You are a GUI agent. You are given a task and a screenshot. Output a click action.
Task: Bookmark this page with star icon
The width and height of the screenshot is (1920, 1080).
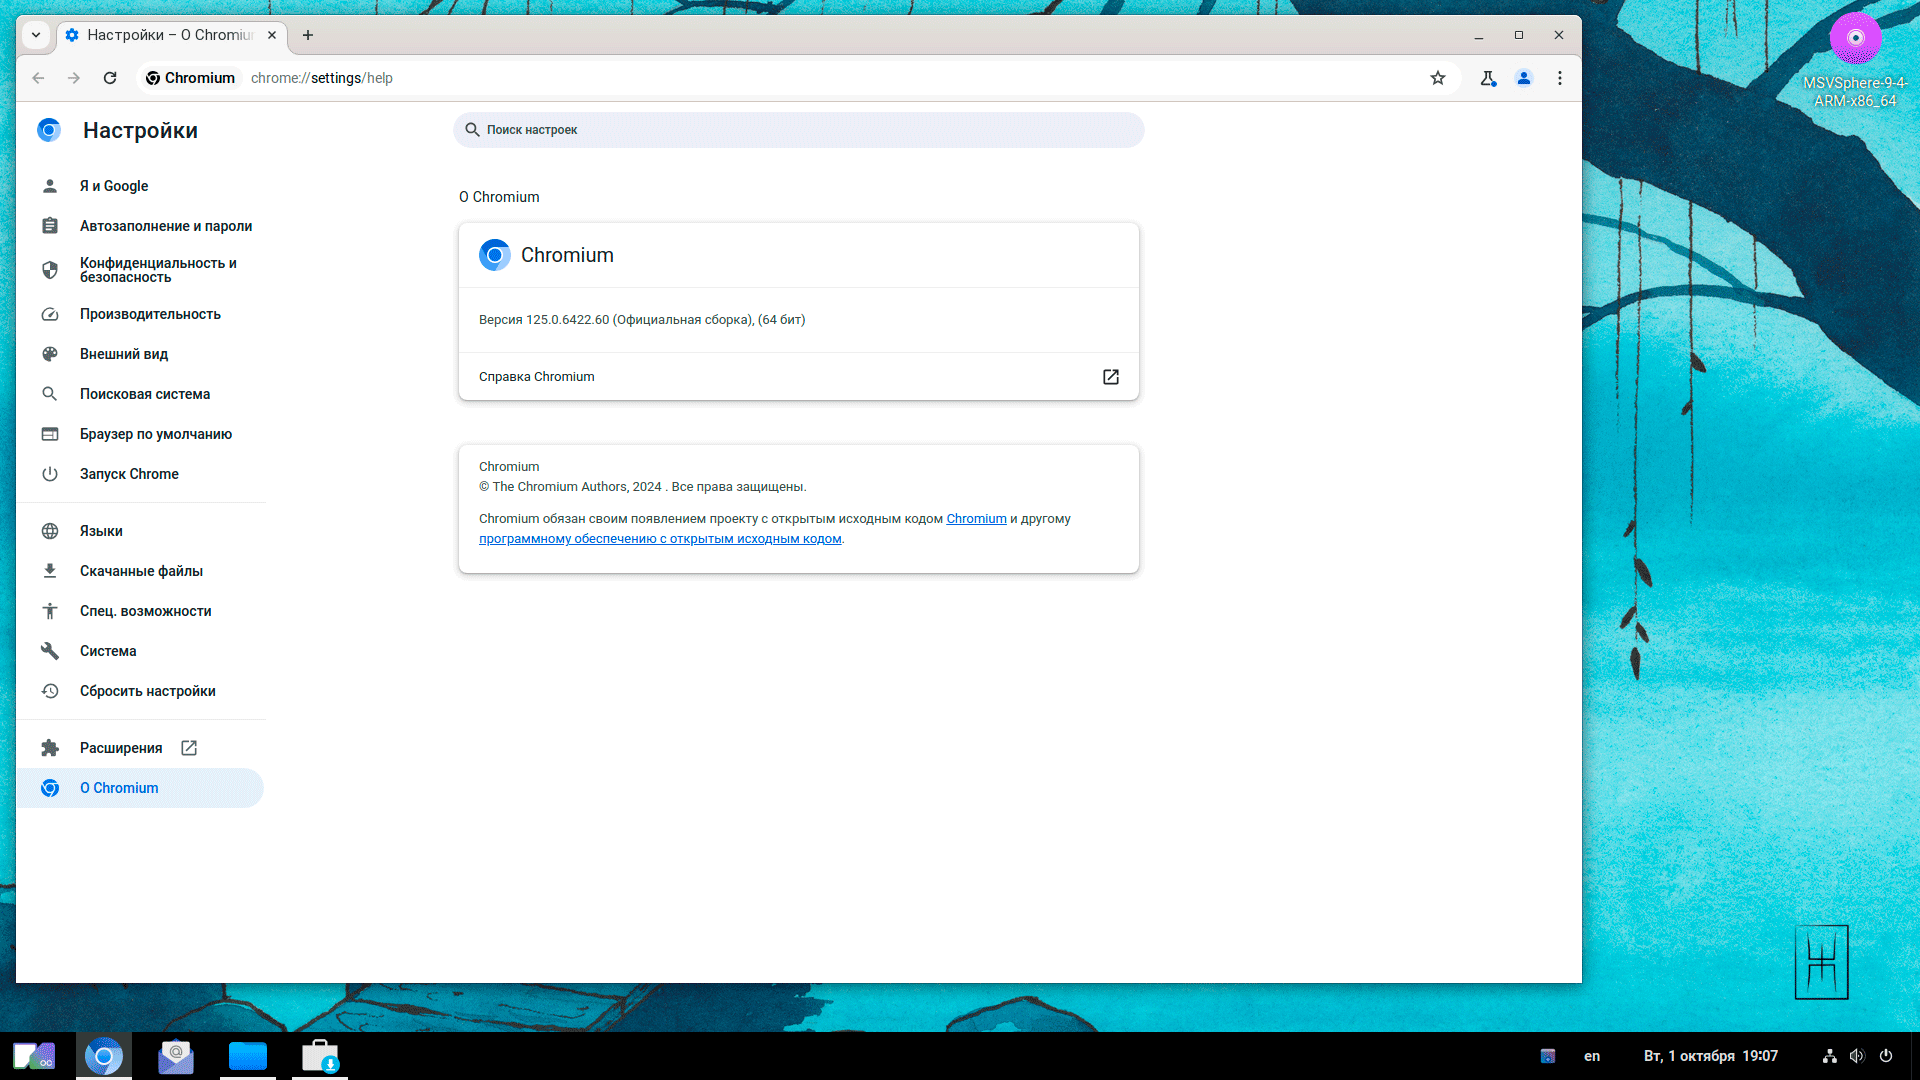point(1437,78)
